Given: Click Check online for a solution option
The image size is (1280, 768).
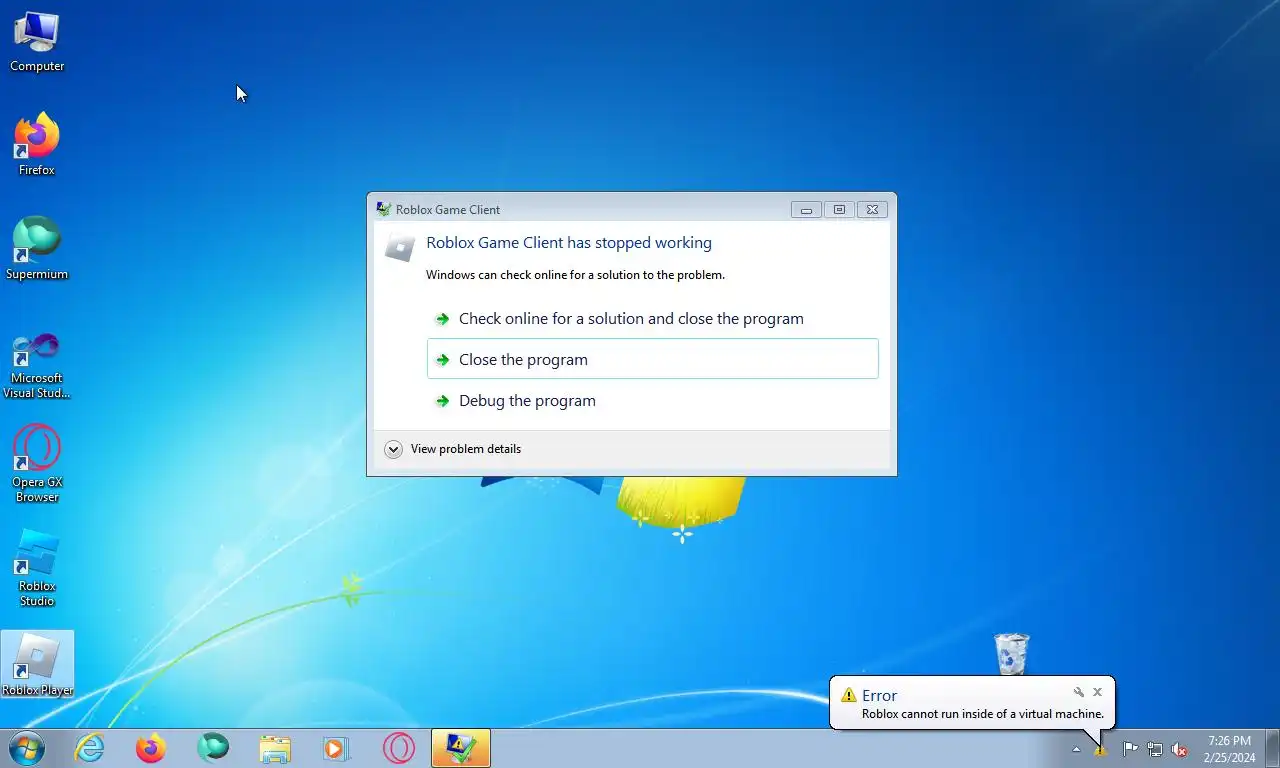Looking at the screenshot, I should point(653,319).
